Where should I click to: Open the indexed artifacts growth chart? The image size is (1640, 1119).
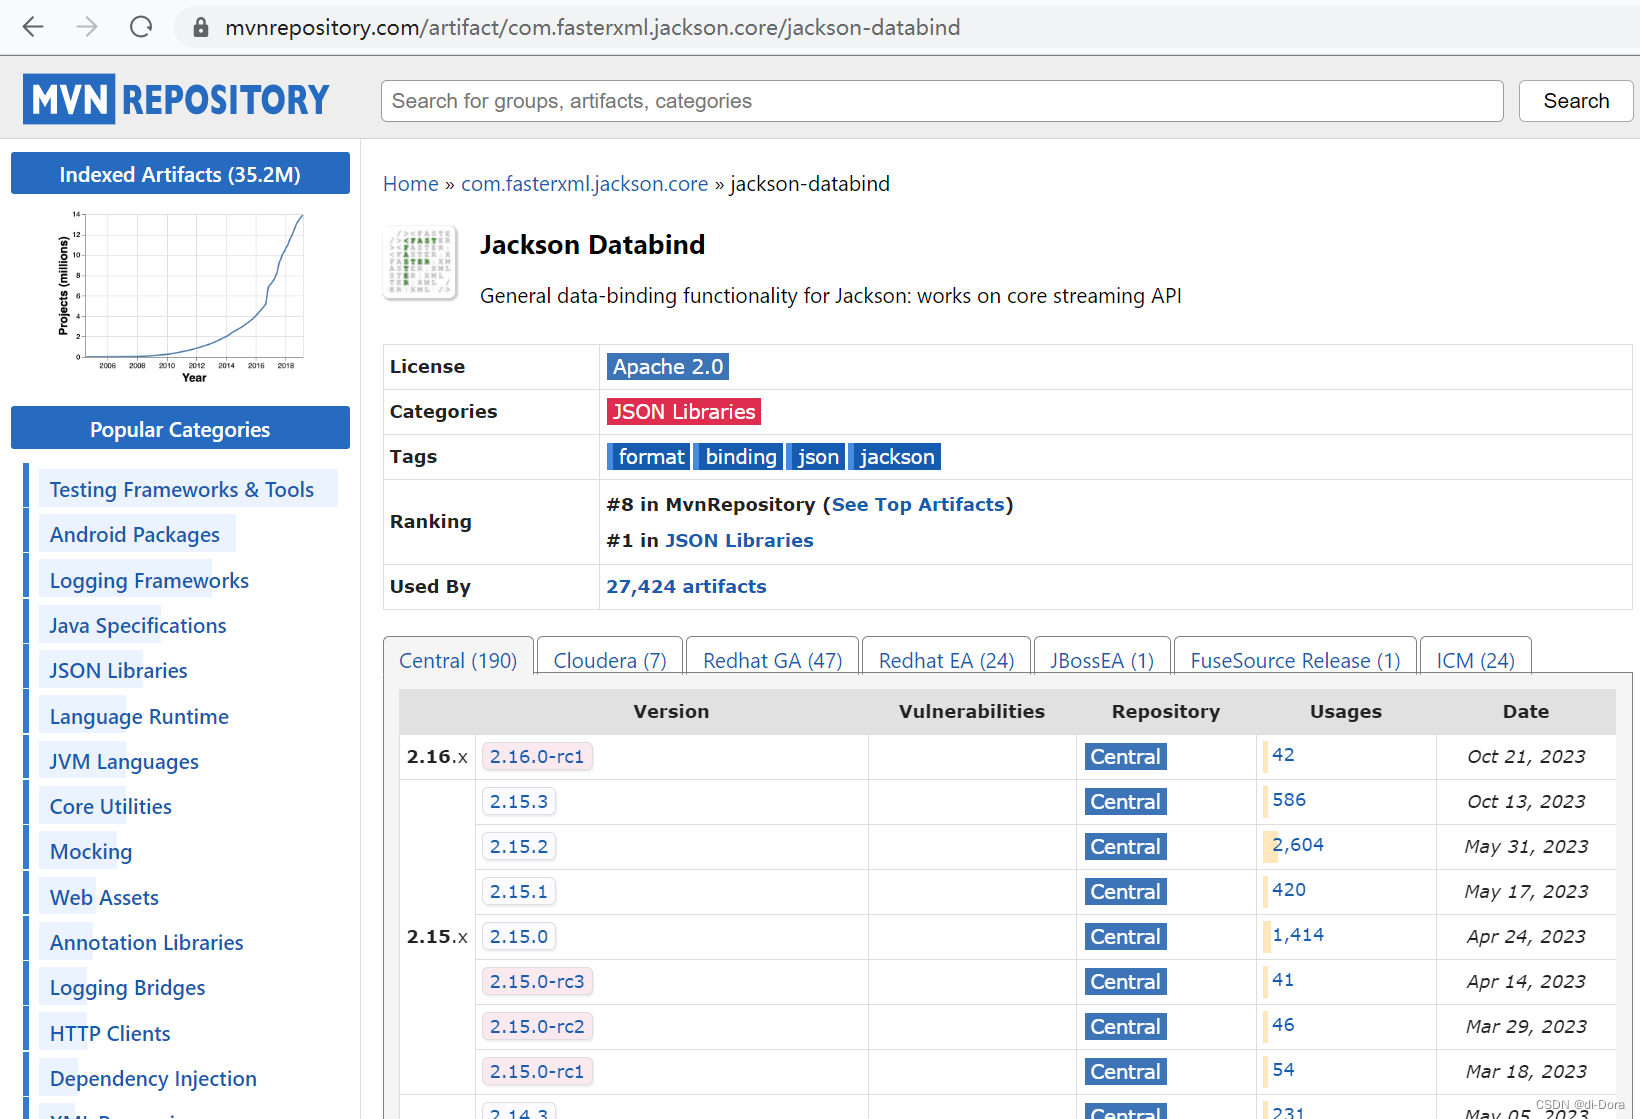pyautogui.click(x=180, y=297)
